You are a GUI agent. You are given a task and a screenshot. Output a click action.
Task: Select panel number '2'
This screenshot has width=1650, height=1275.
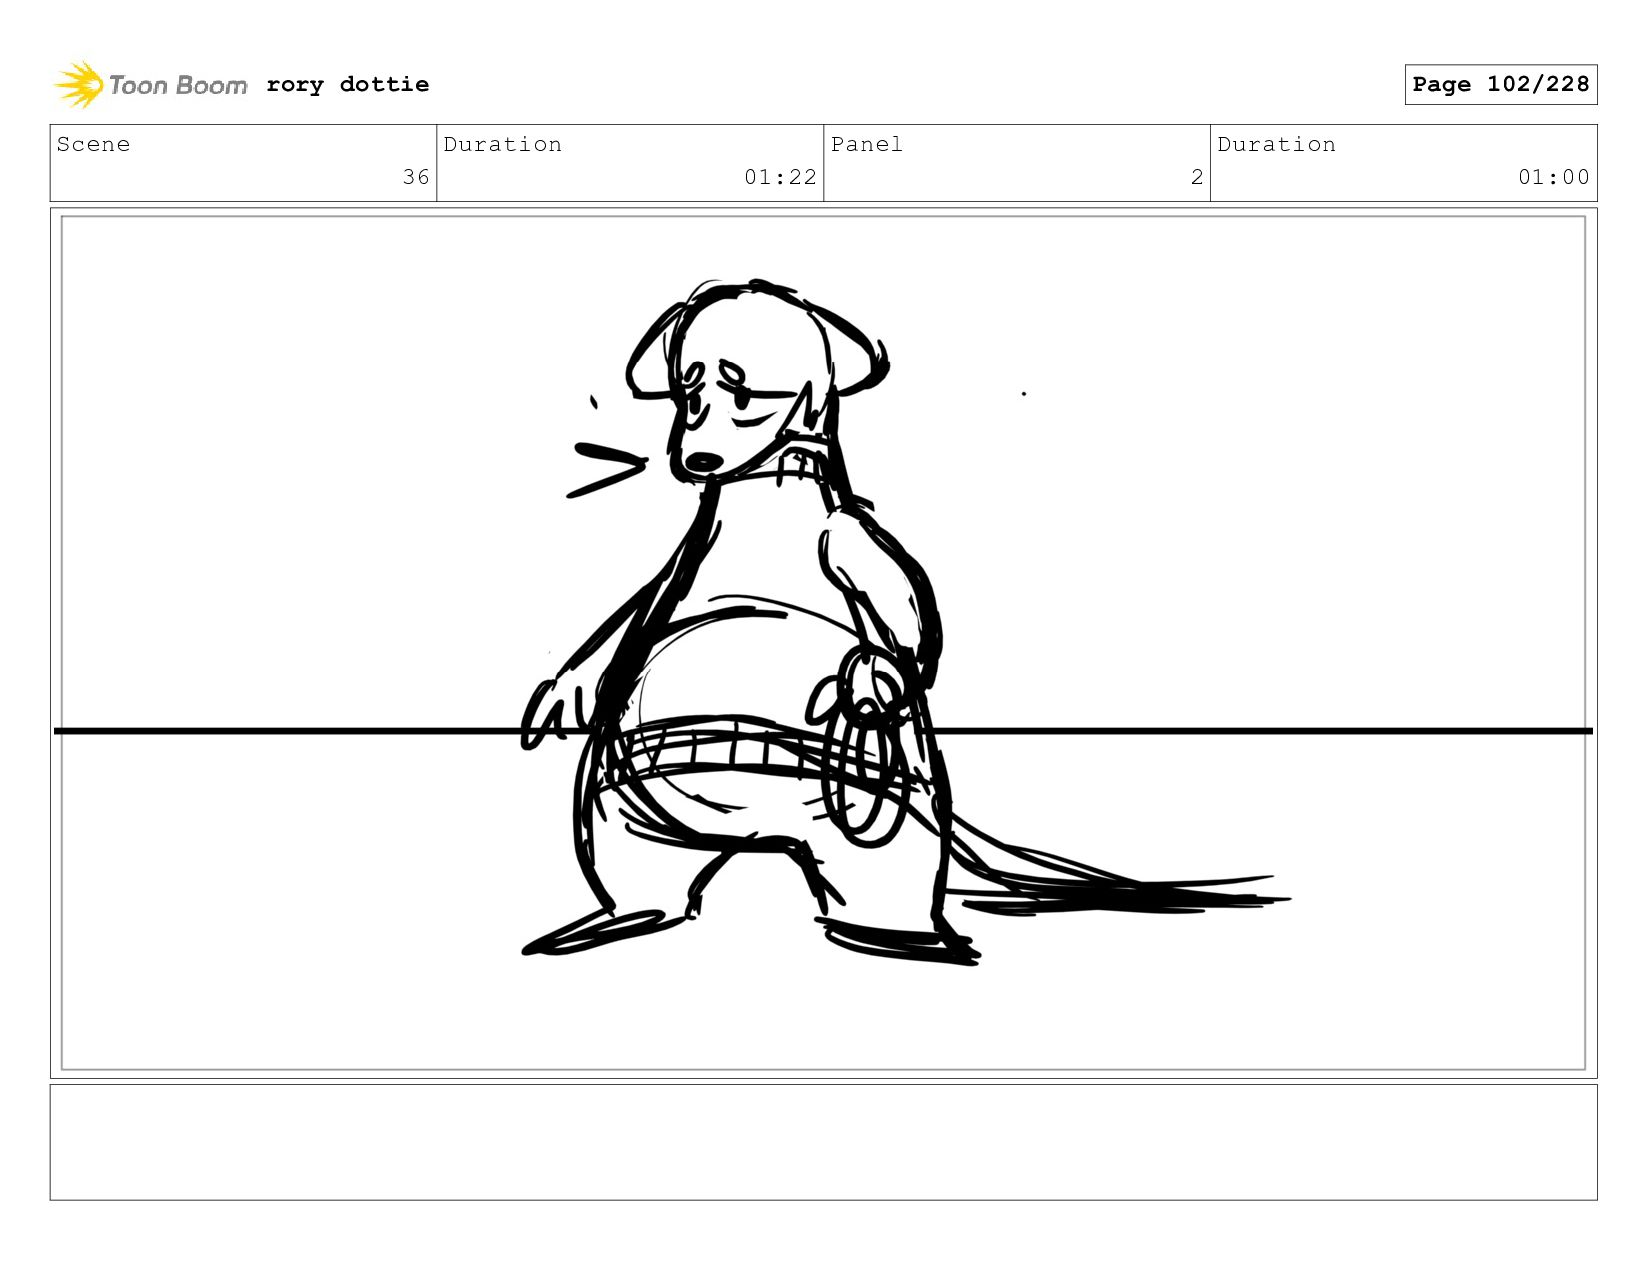1197,177
